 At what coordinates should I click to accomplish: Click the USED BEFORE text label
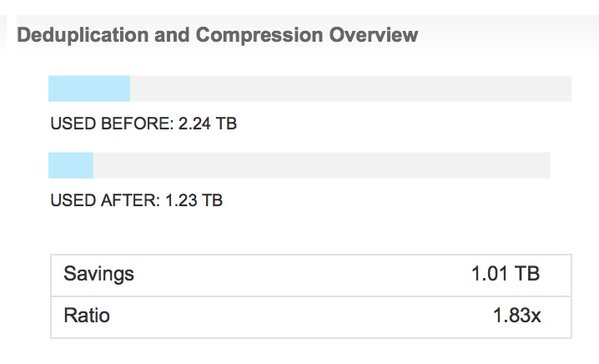coord(112,124)
